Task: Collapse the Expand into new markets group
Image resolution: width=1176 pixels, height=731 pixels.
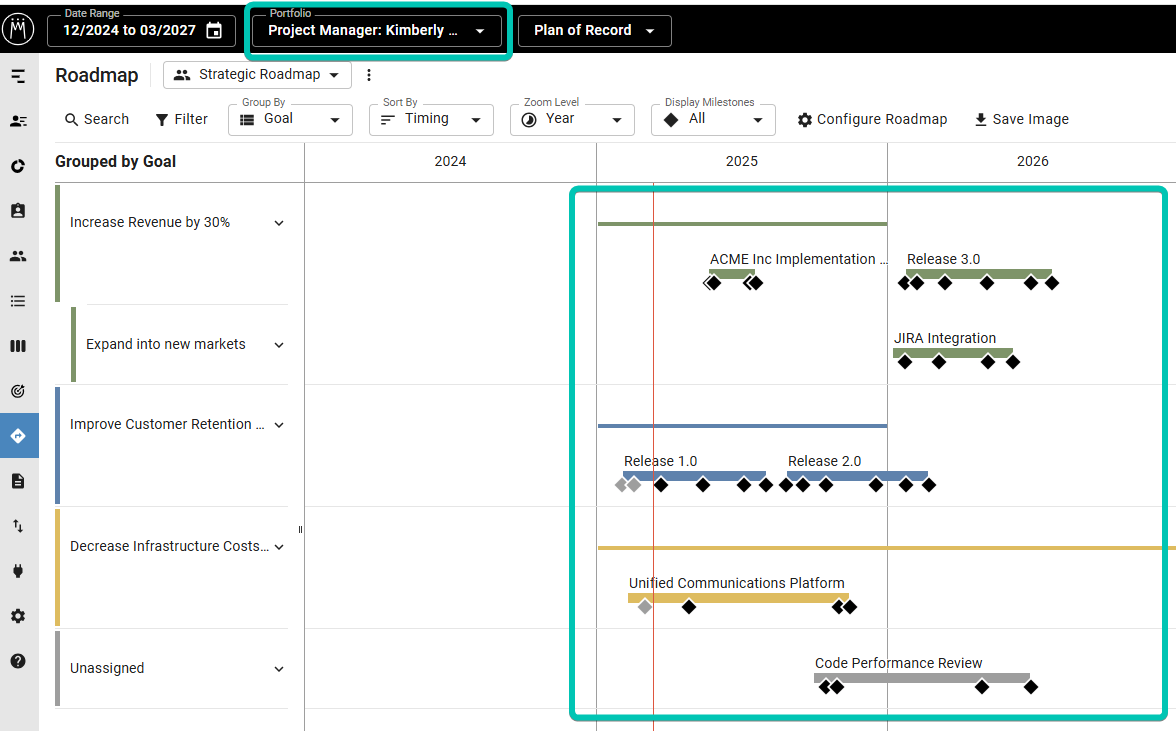Action: (279, 345)
